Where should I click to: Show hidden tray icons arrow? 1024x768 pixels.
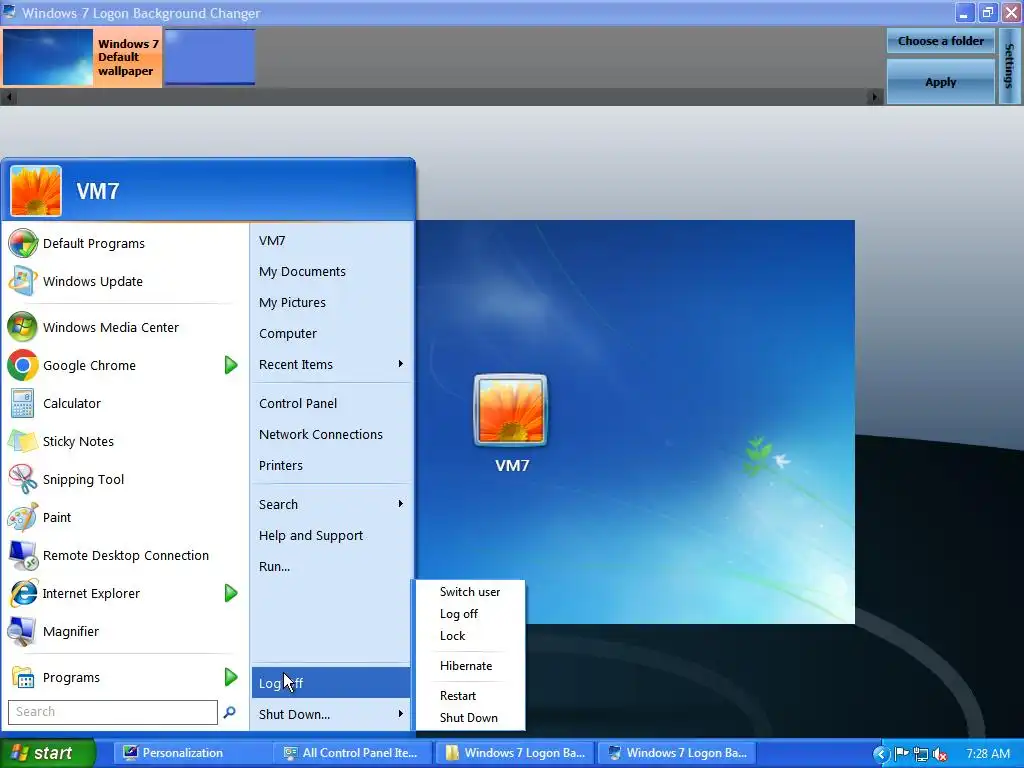coord(881,754)
